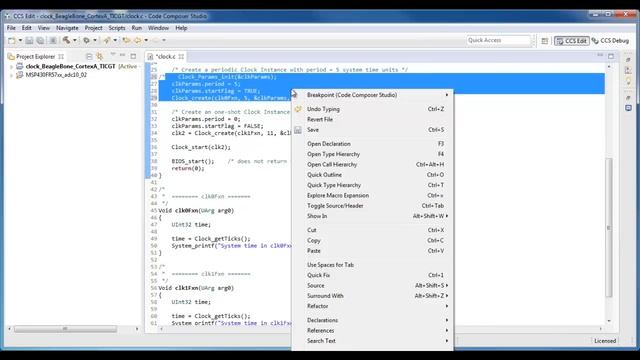Expand clock_BeagleBone_CortexA_TICGT project
The image size is (640, 360).
pyautogui.click(x=11, y=66)
